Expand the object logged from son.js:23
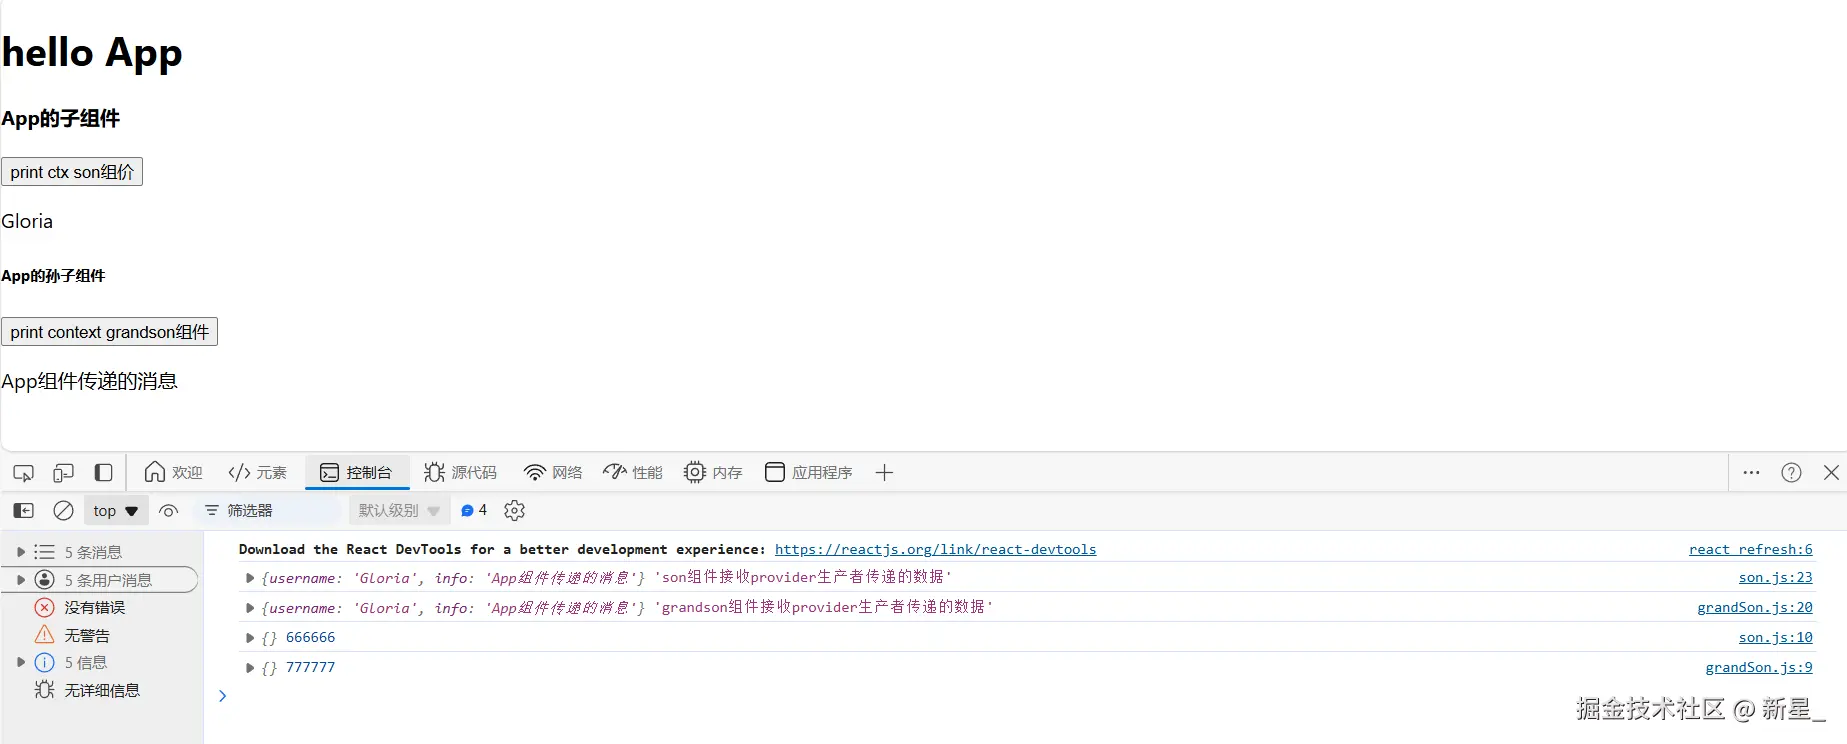 (x=250, y=578)
